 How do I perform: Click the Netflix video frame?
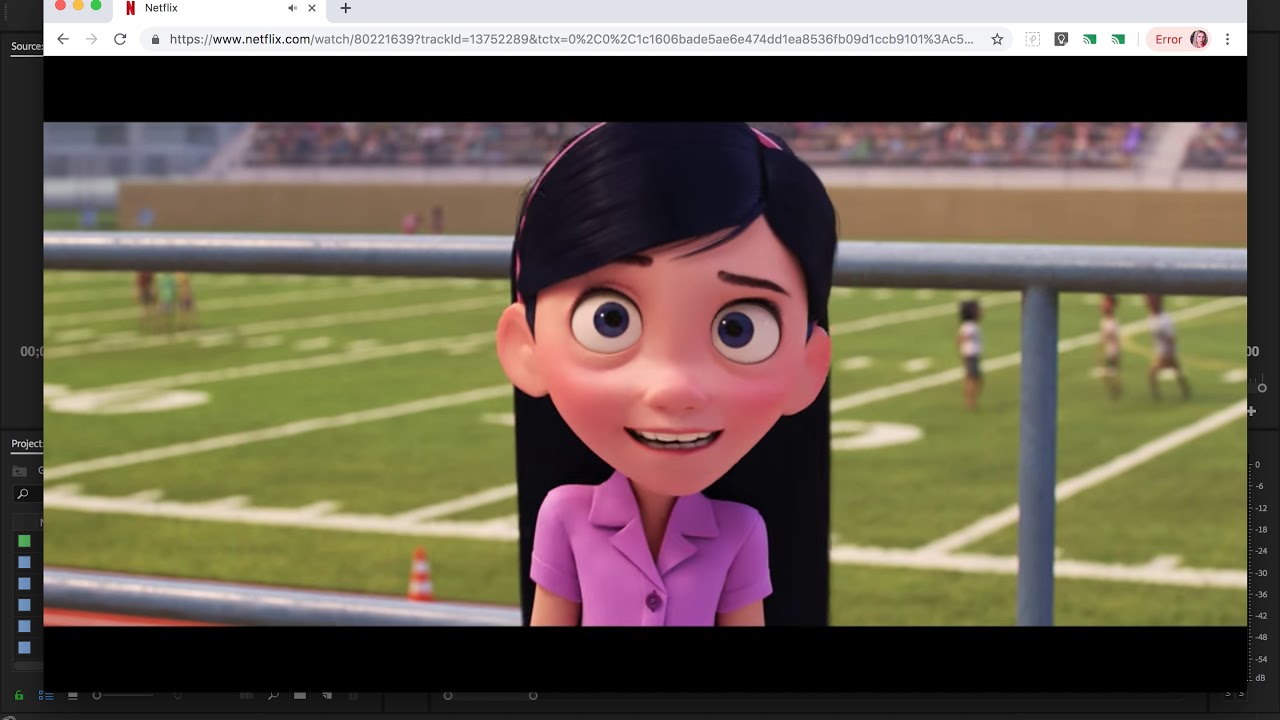tap(645, 374)
